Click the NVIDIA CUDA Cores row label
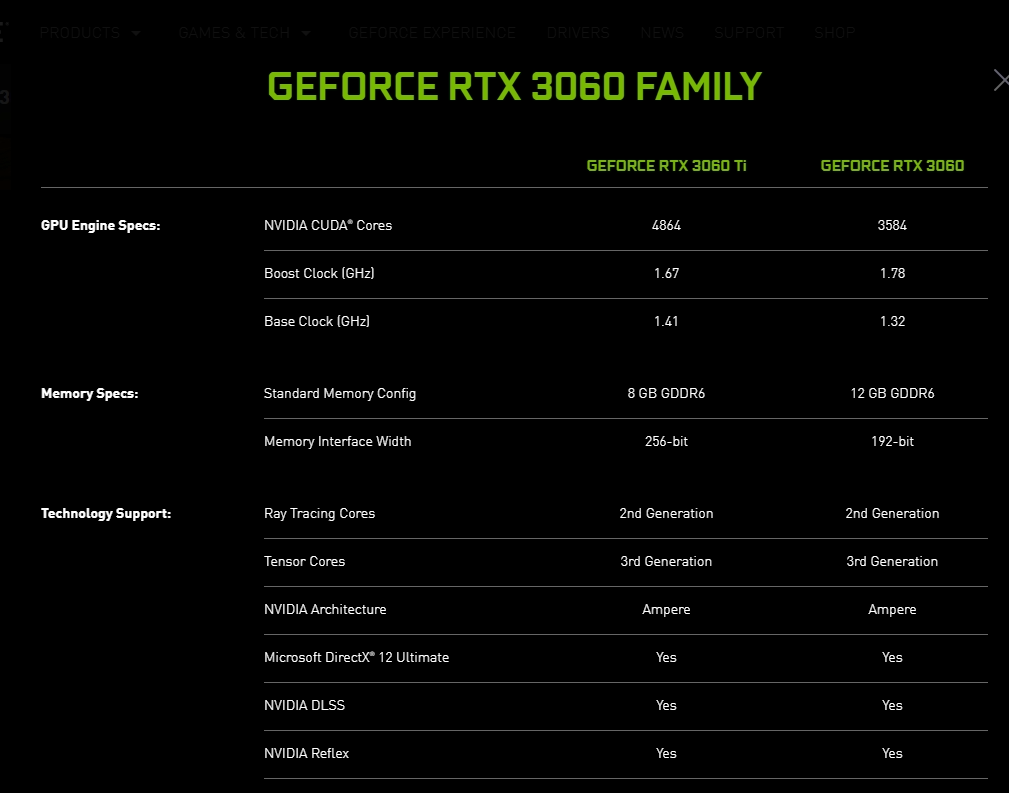The height and width of the screenshot is (793, 1009). click(x=328, y=225)
